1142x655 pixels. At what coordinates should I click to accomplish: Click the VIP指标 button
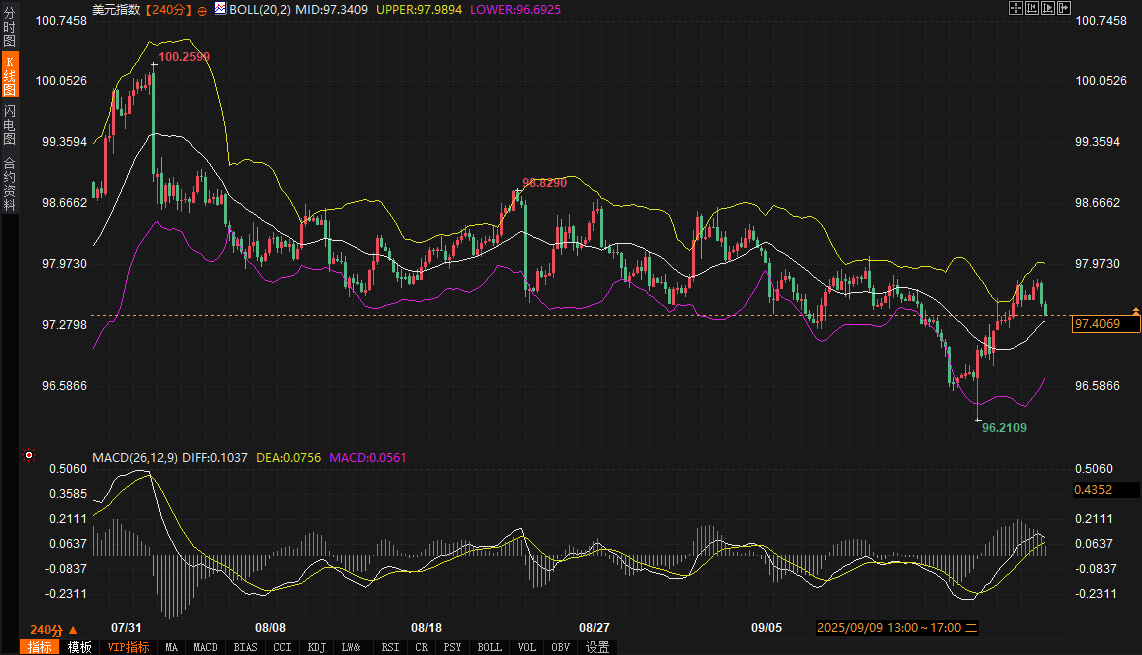coord(128,647)
